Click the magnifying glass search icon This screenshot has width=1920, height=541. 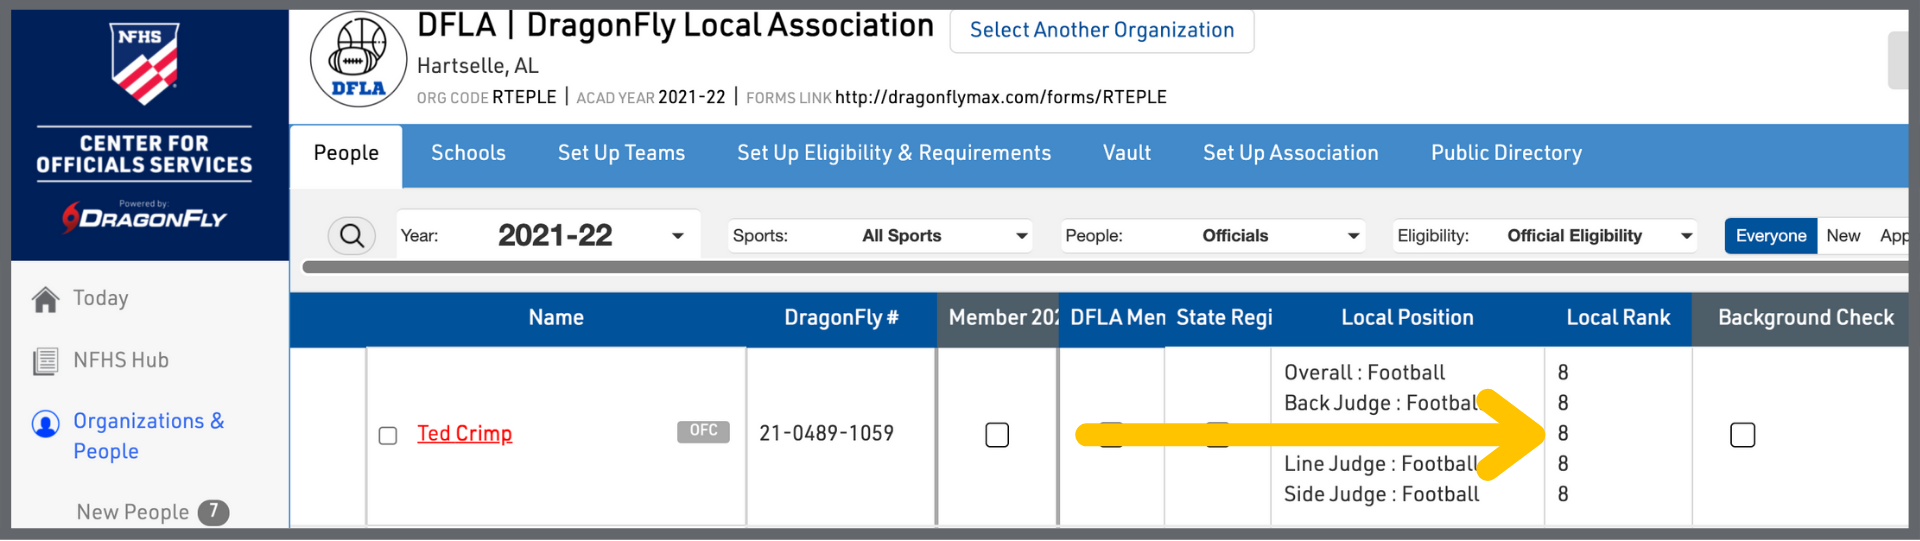click(351, 236)
